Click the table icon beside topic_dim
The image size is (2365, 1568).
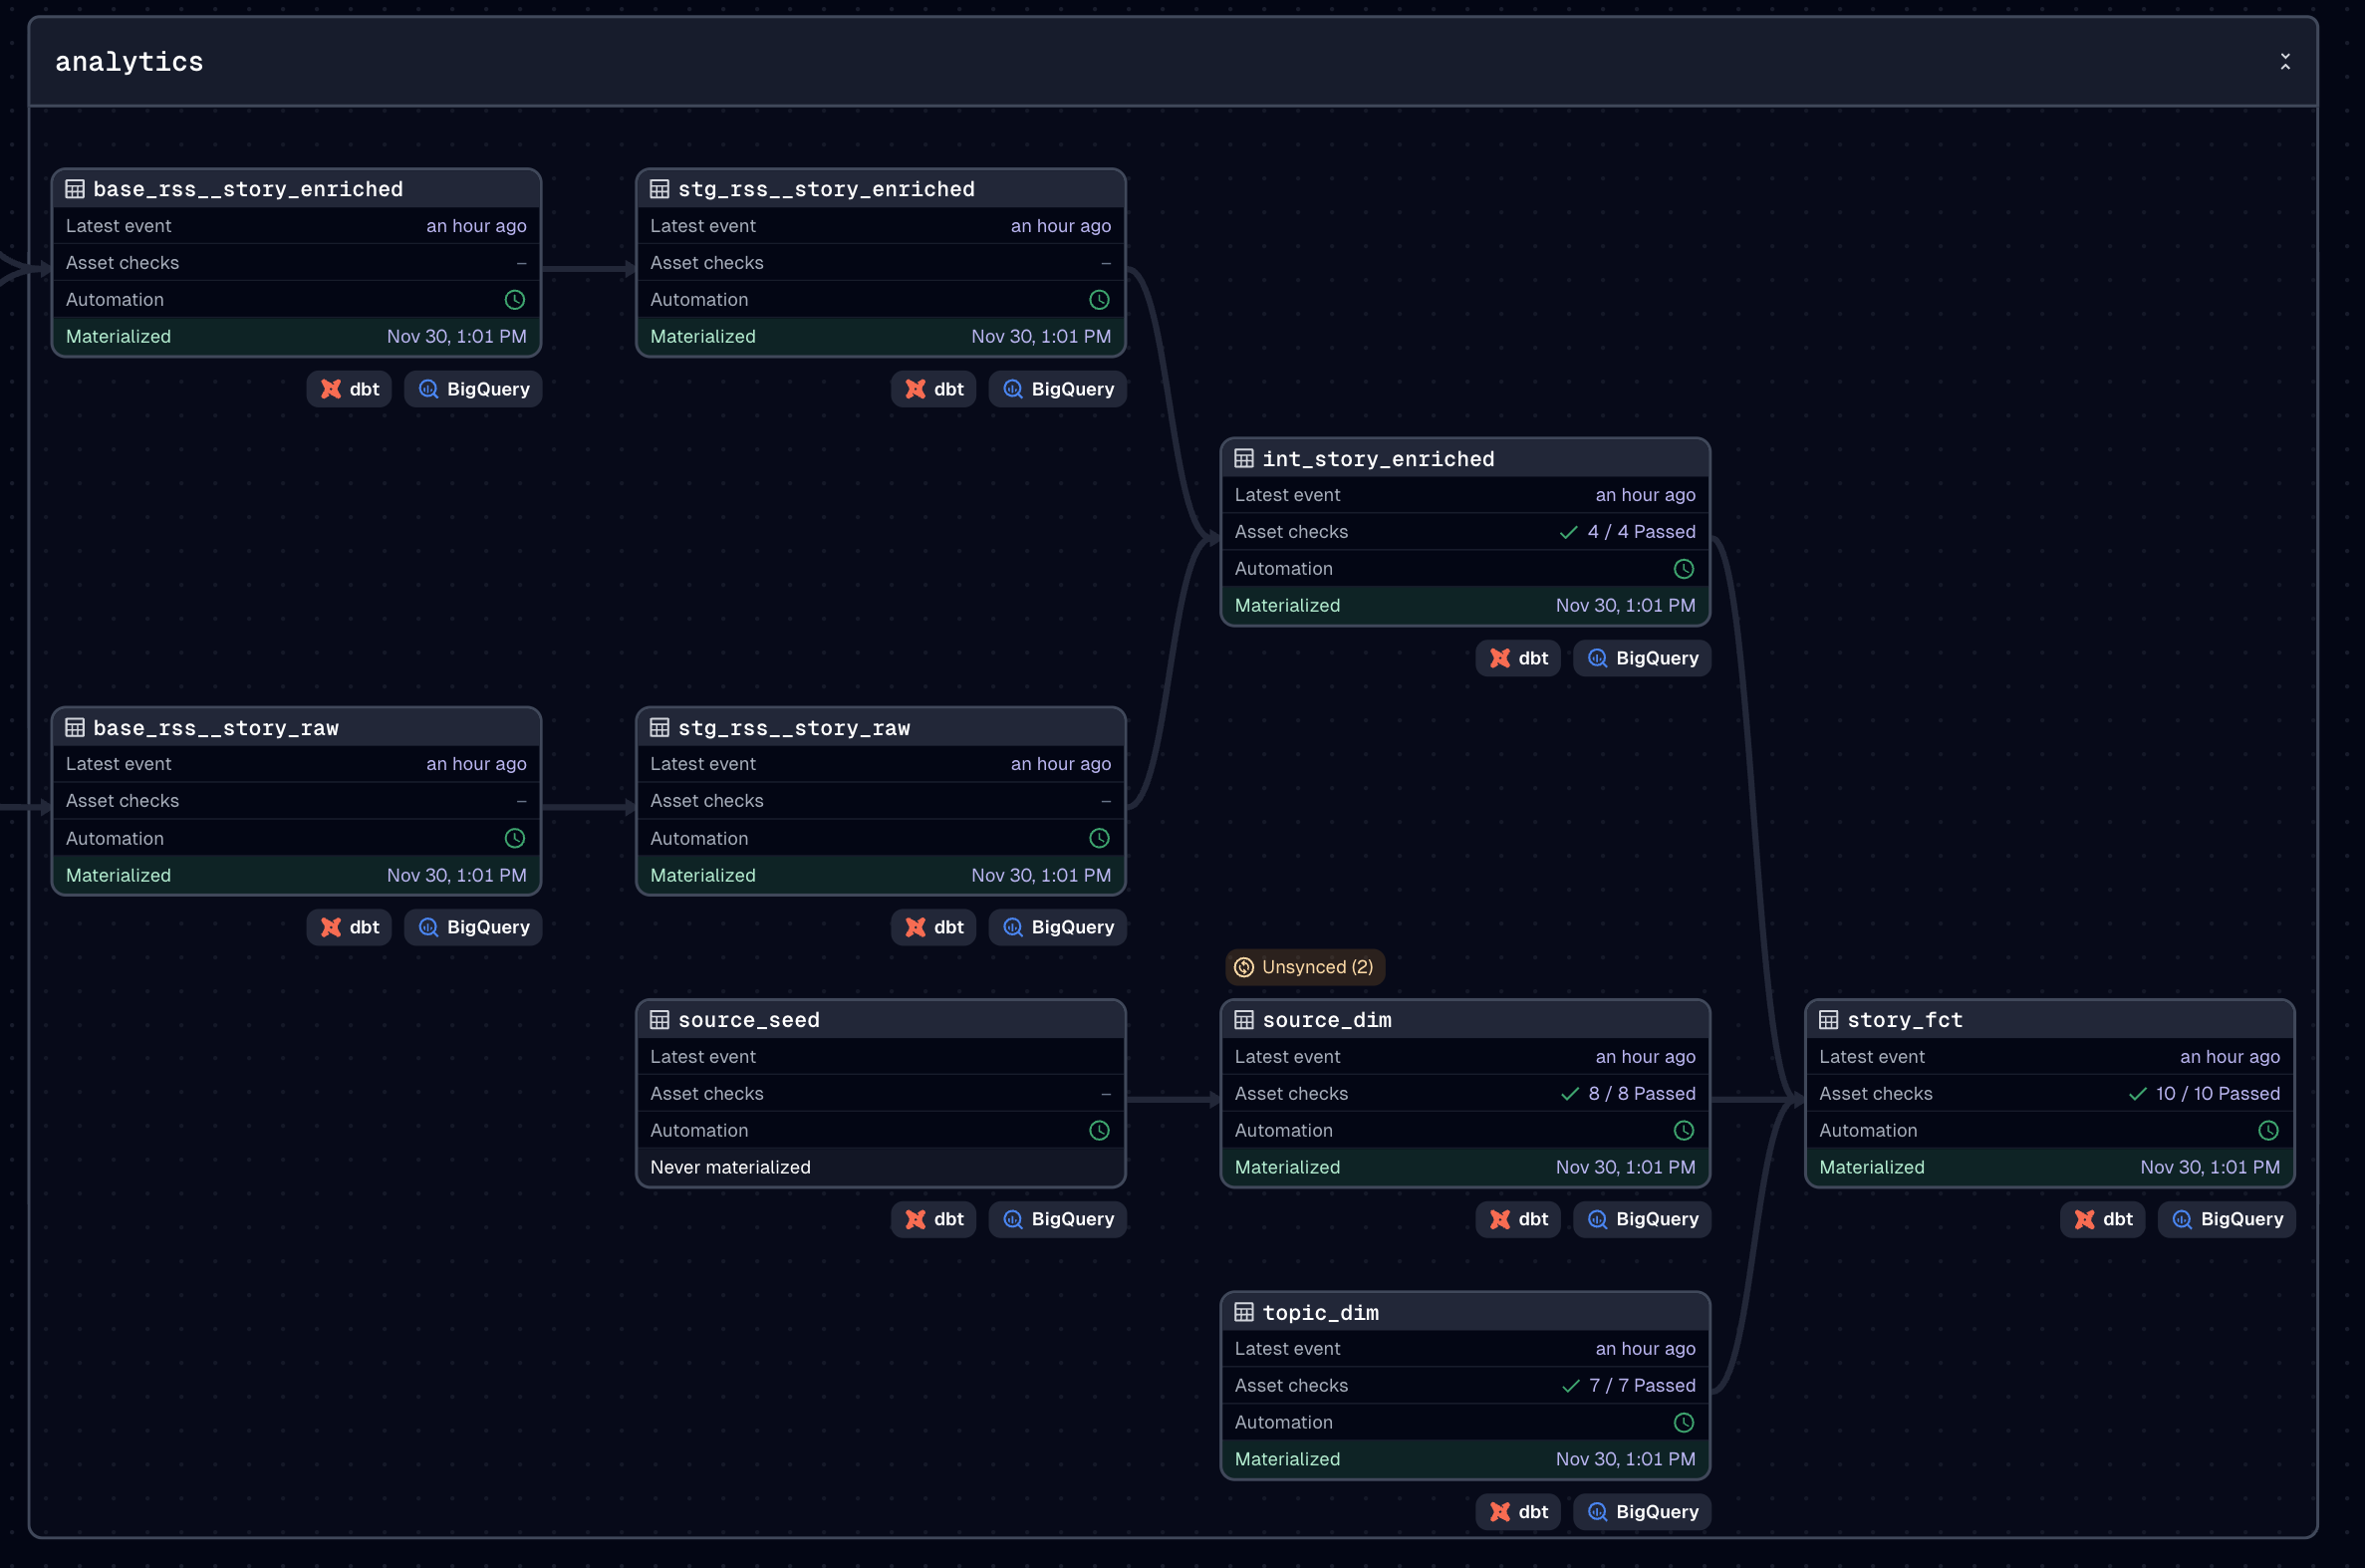tap(1243, 1312)
